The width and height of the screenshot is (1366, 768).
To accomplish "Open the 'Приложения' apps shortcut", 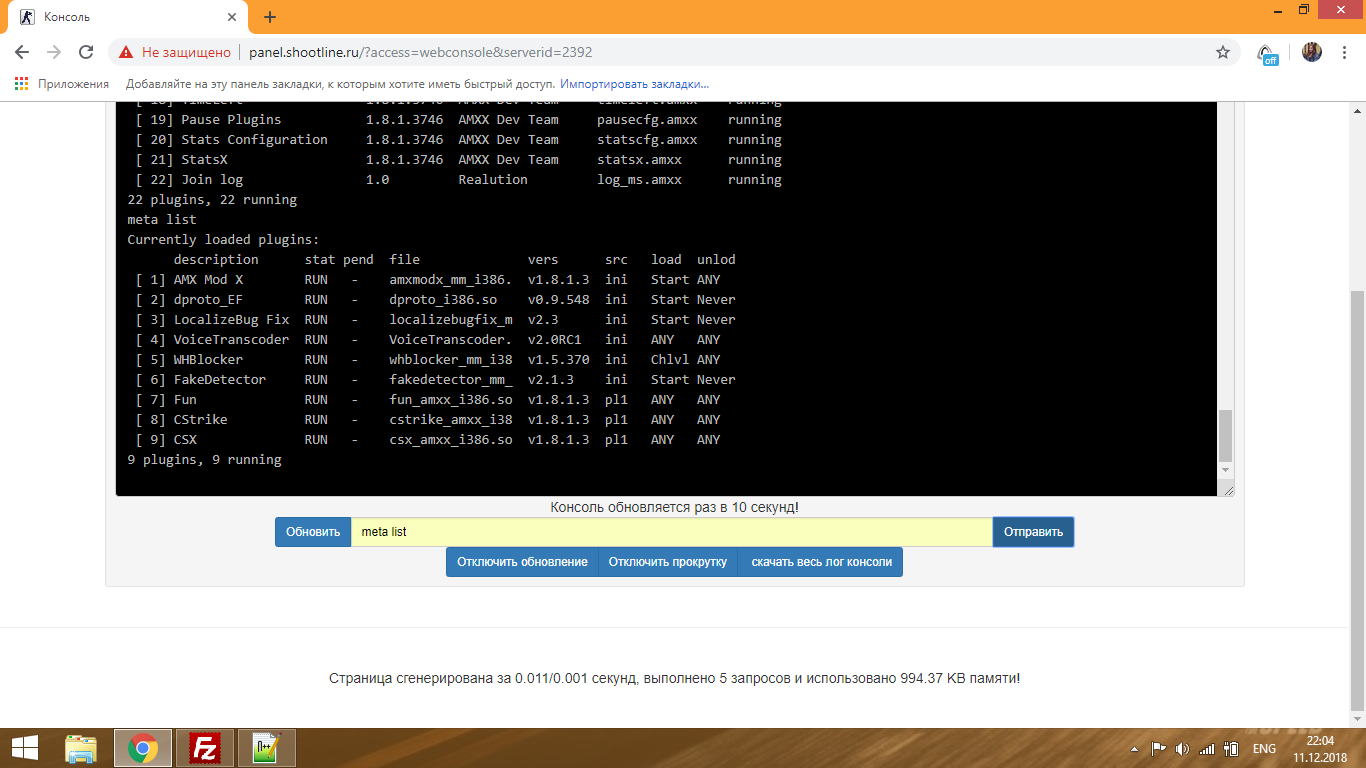I will tap(62, 84).
